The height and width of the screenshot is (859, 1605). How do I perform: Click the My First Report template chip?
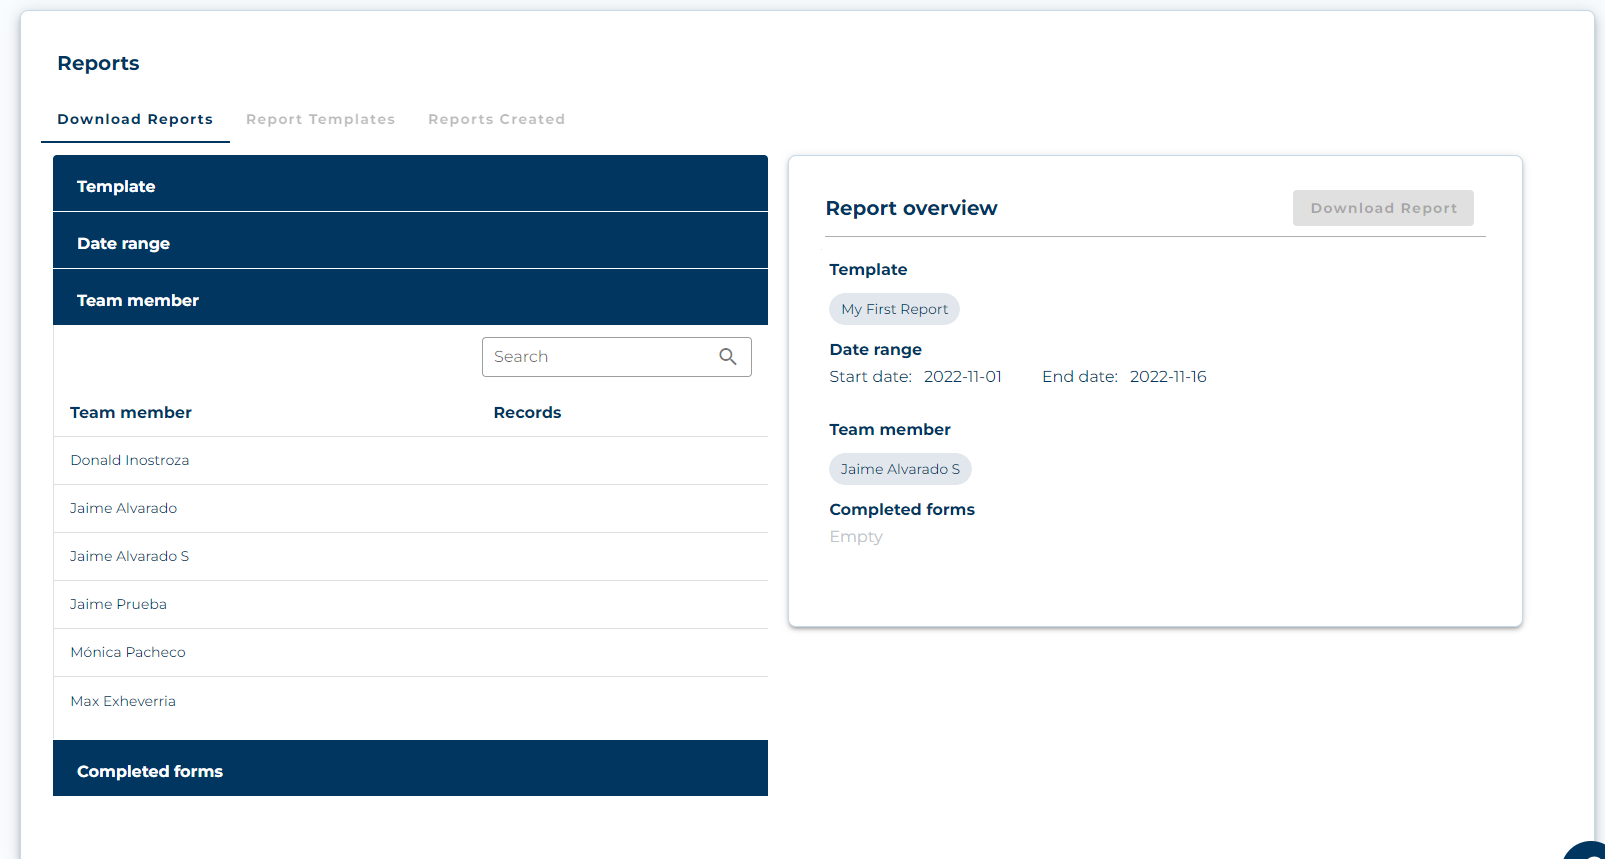pos(894,309)
